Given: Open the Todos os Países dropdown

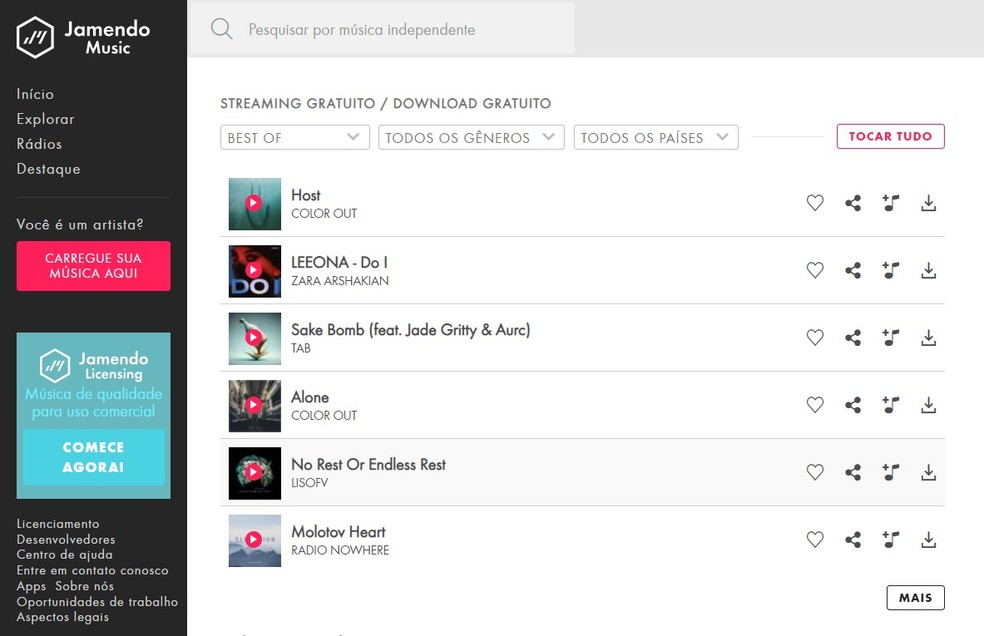Looking at the screenshot, I should click(x=656, y=138).
